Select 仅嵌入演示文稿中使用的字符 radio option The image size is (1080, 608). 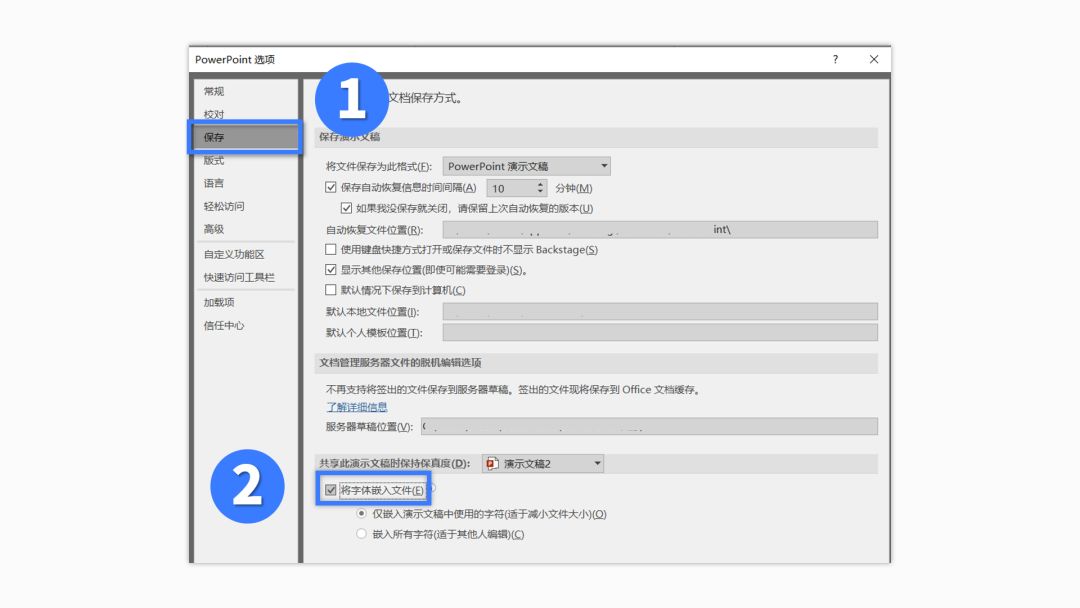click(361, 514)
